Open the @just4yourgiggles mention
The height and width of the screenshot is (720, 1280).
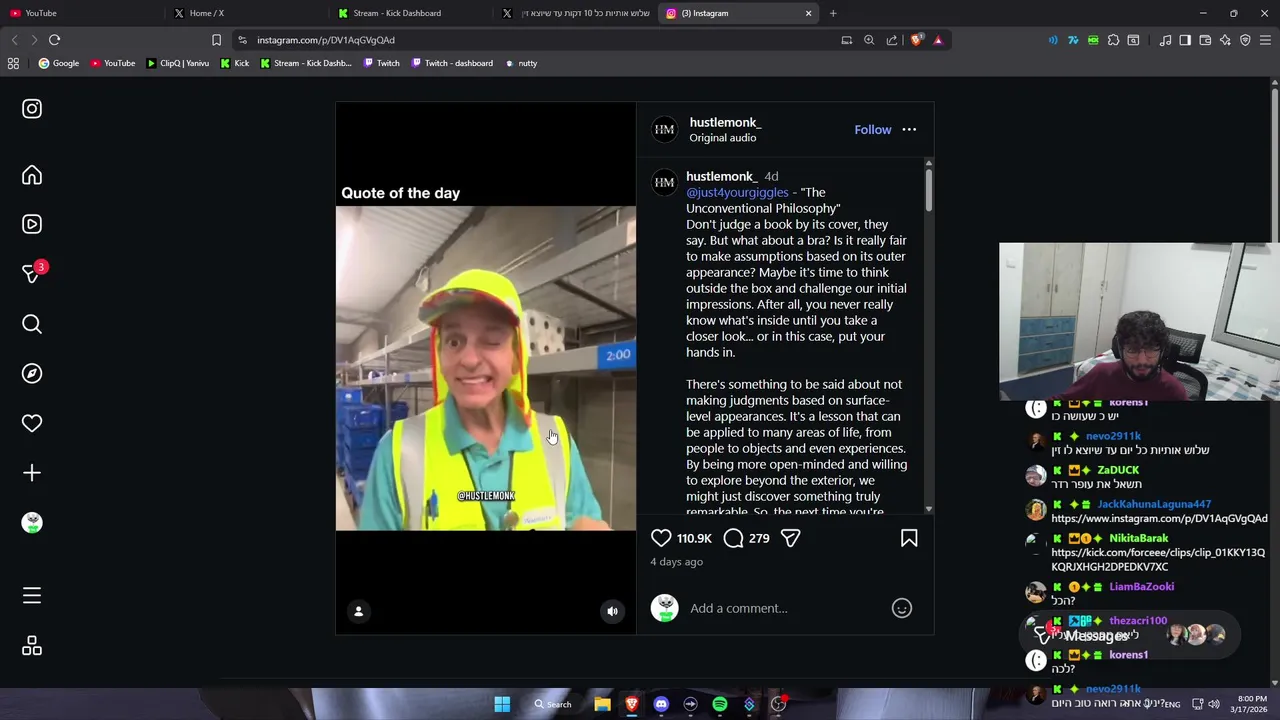pos(737,192)
